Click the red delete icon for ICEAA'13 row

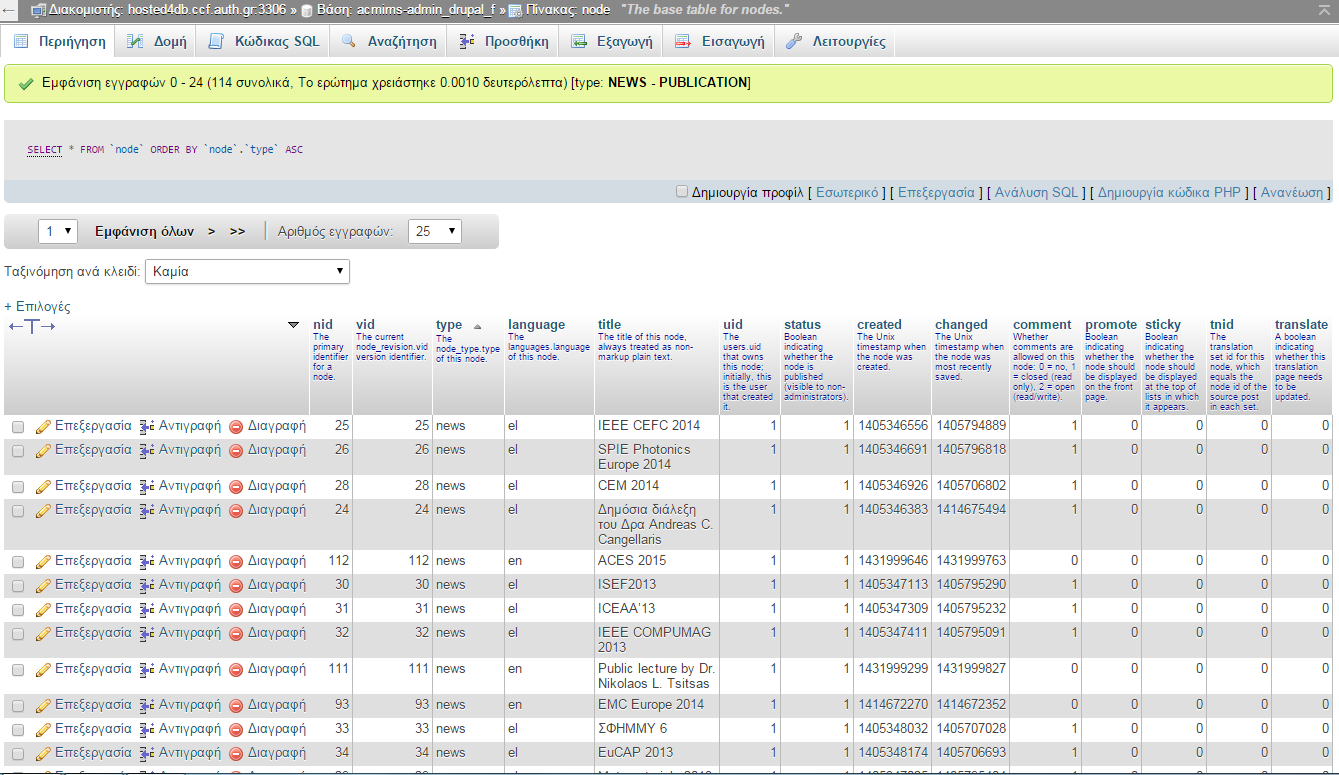pyautogui.click(x=236, y=610)
